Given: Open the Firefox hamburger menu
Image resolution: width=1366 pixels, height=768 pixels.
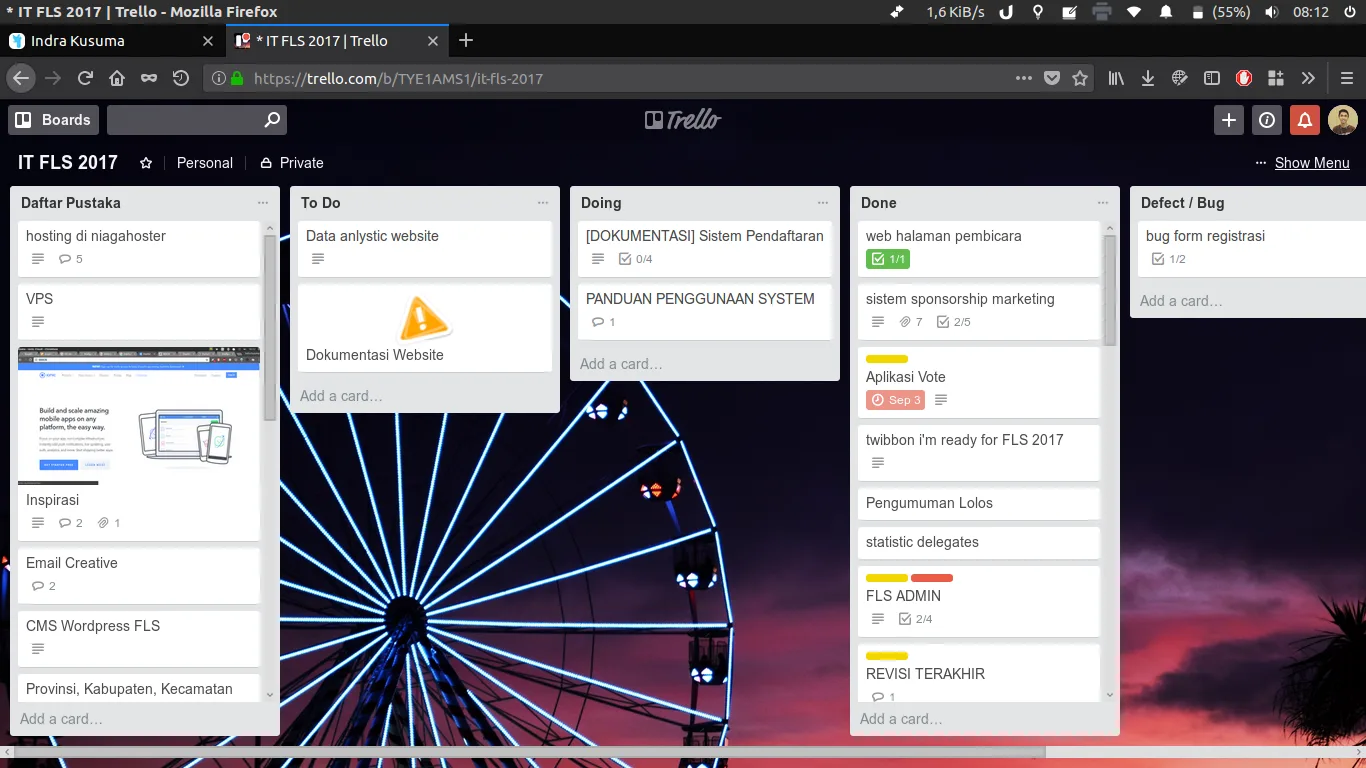Looking at the screenshot, I should (x=1347, y=78).
